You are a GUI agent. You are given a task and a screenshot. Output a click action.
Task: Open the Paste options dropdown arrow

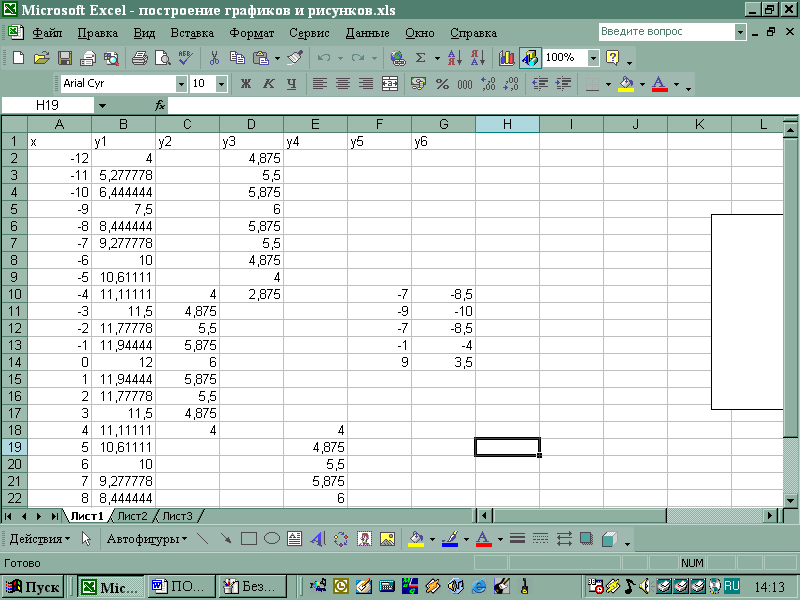[277, 58]
